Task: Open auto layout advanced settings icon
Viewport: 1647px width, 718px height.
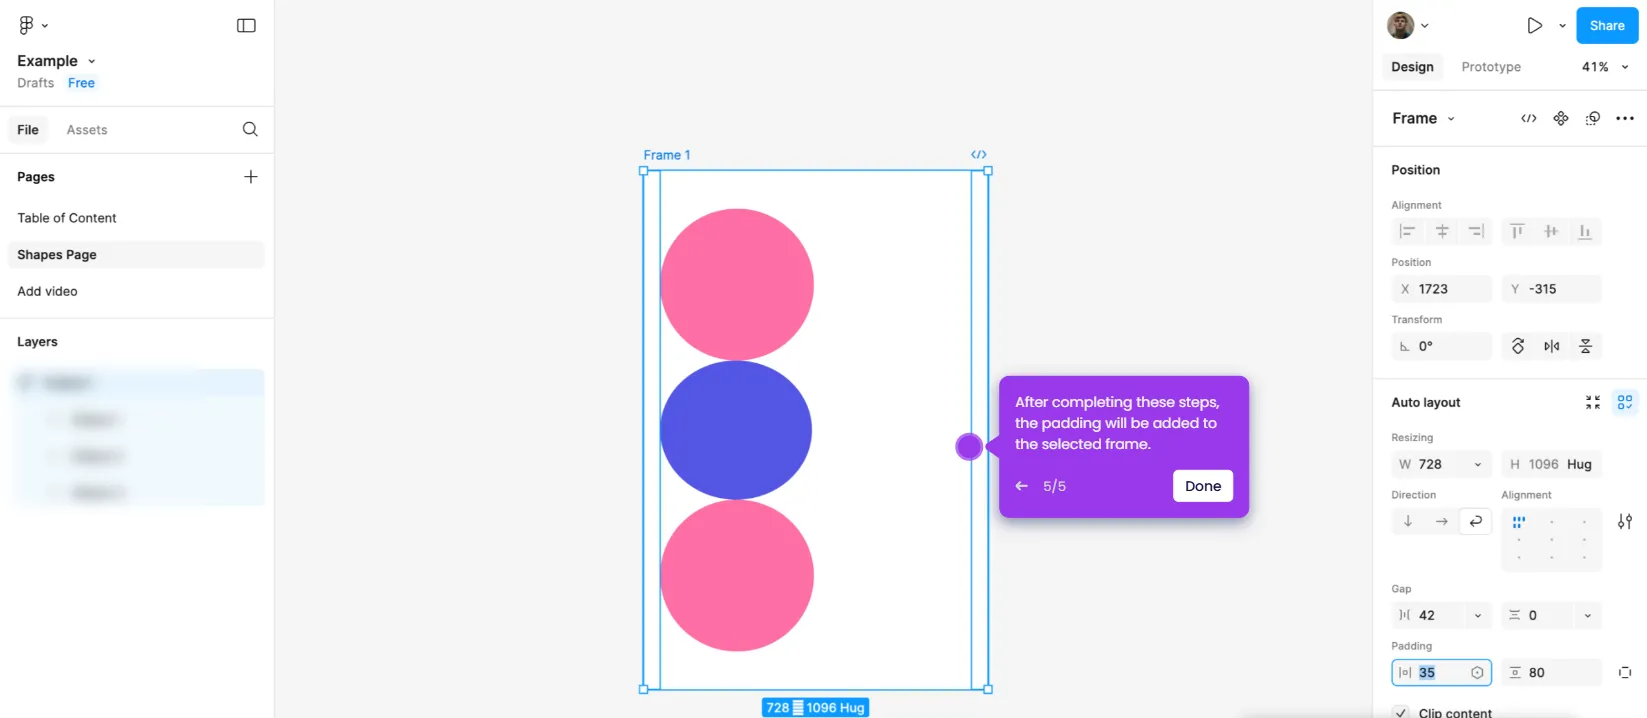Action: coord(1625,522)
